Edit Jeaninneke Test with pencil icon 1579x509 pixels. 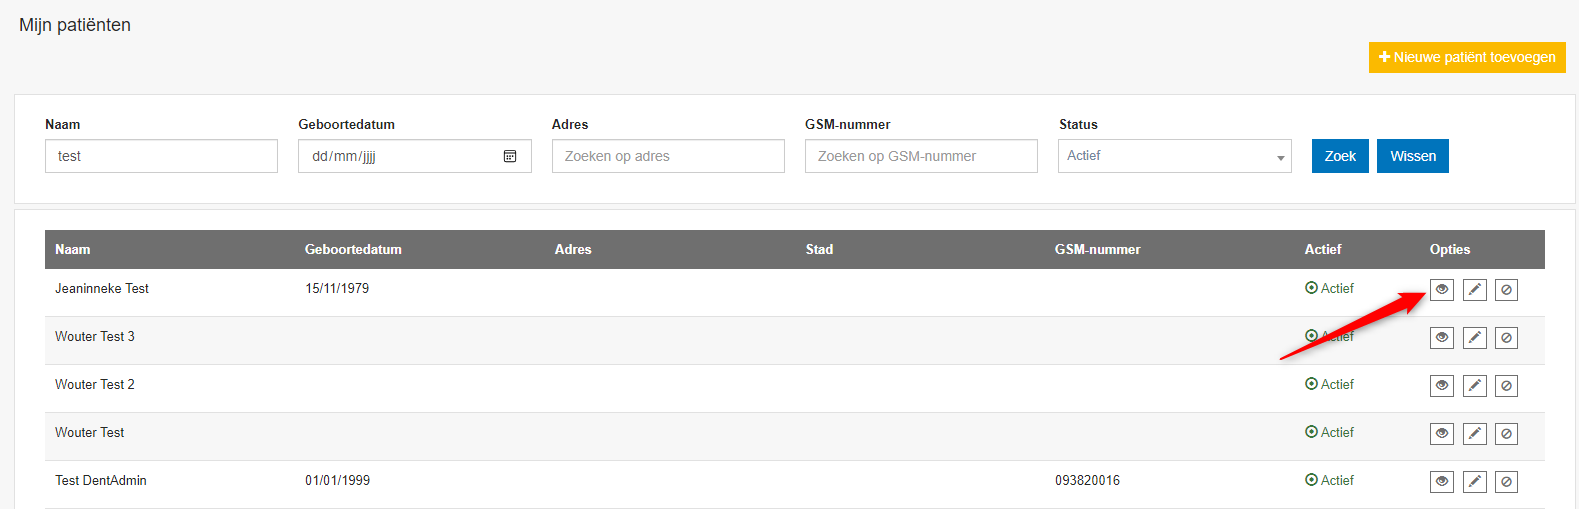coord(1474,290)
